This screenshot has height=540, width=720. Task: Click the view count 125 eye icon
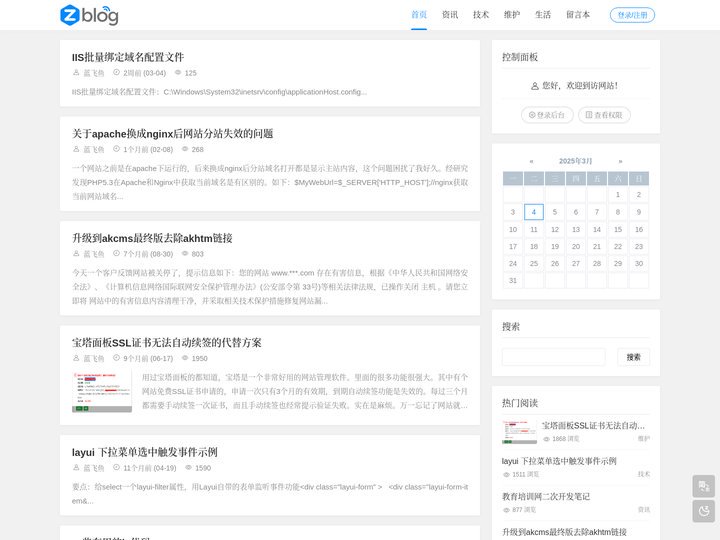point(178,73)
